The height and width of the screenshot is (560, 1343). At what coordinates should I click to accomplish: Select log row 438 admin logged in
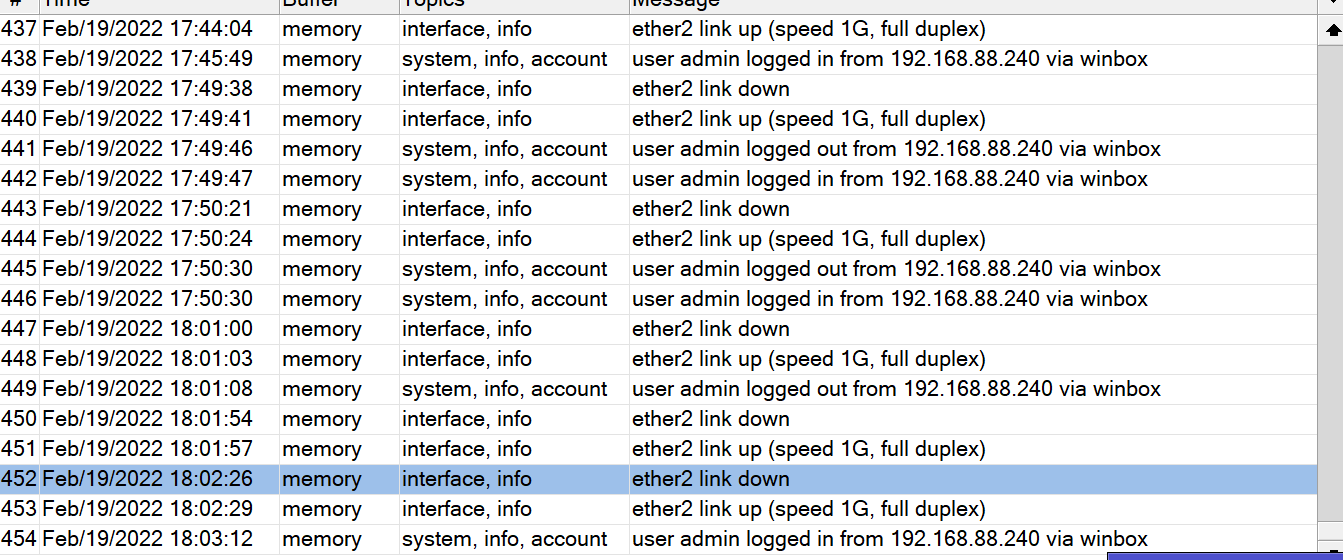click(x=660, y=59)
